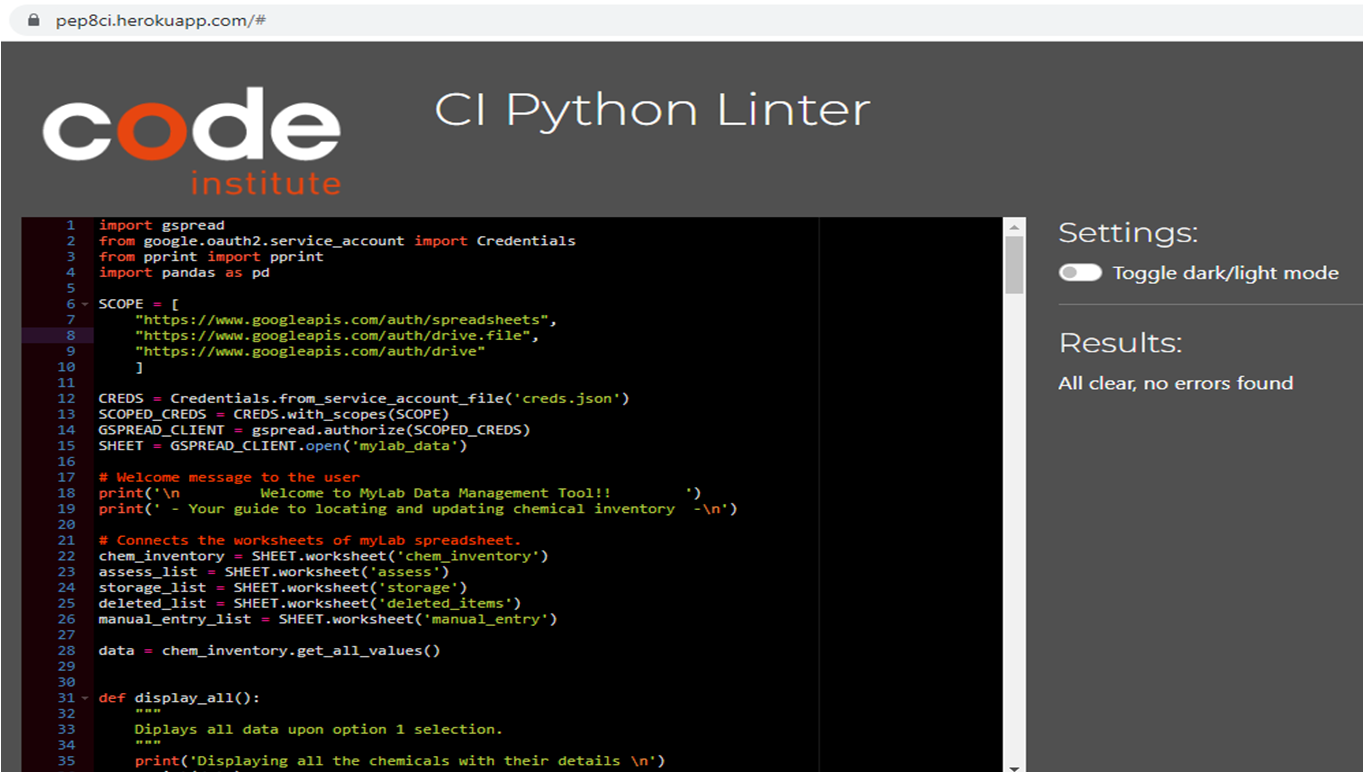Click the editor scrollbar down arrow
The width and height of the screenshot is (1364, 773).
[1014, 767]
